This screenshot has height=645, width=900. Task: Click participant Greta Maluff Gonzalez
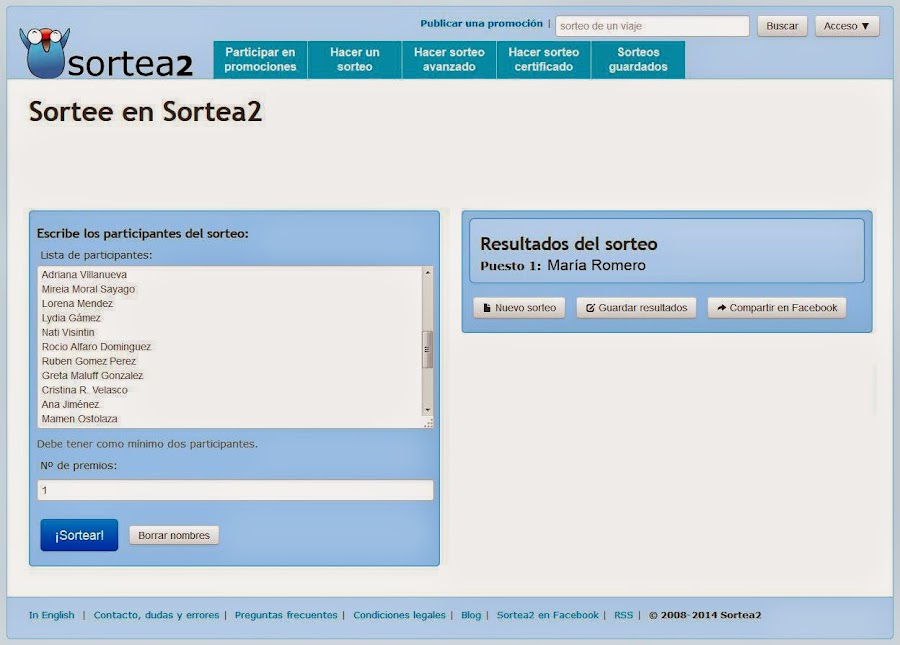tap(92, 375)
